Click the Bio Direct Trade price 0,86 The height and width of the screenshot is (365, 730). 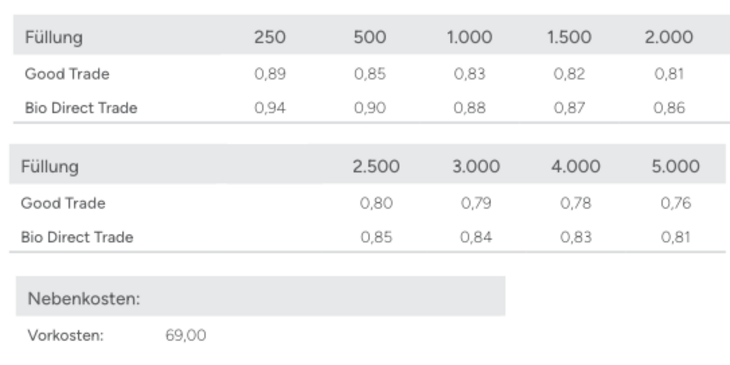[x=669, y=108]
